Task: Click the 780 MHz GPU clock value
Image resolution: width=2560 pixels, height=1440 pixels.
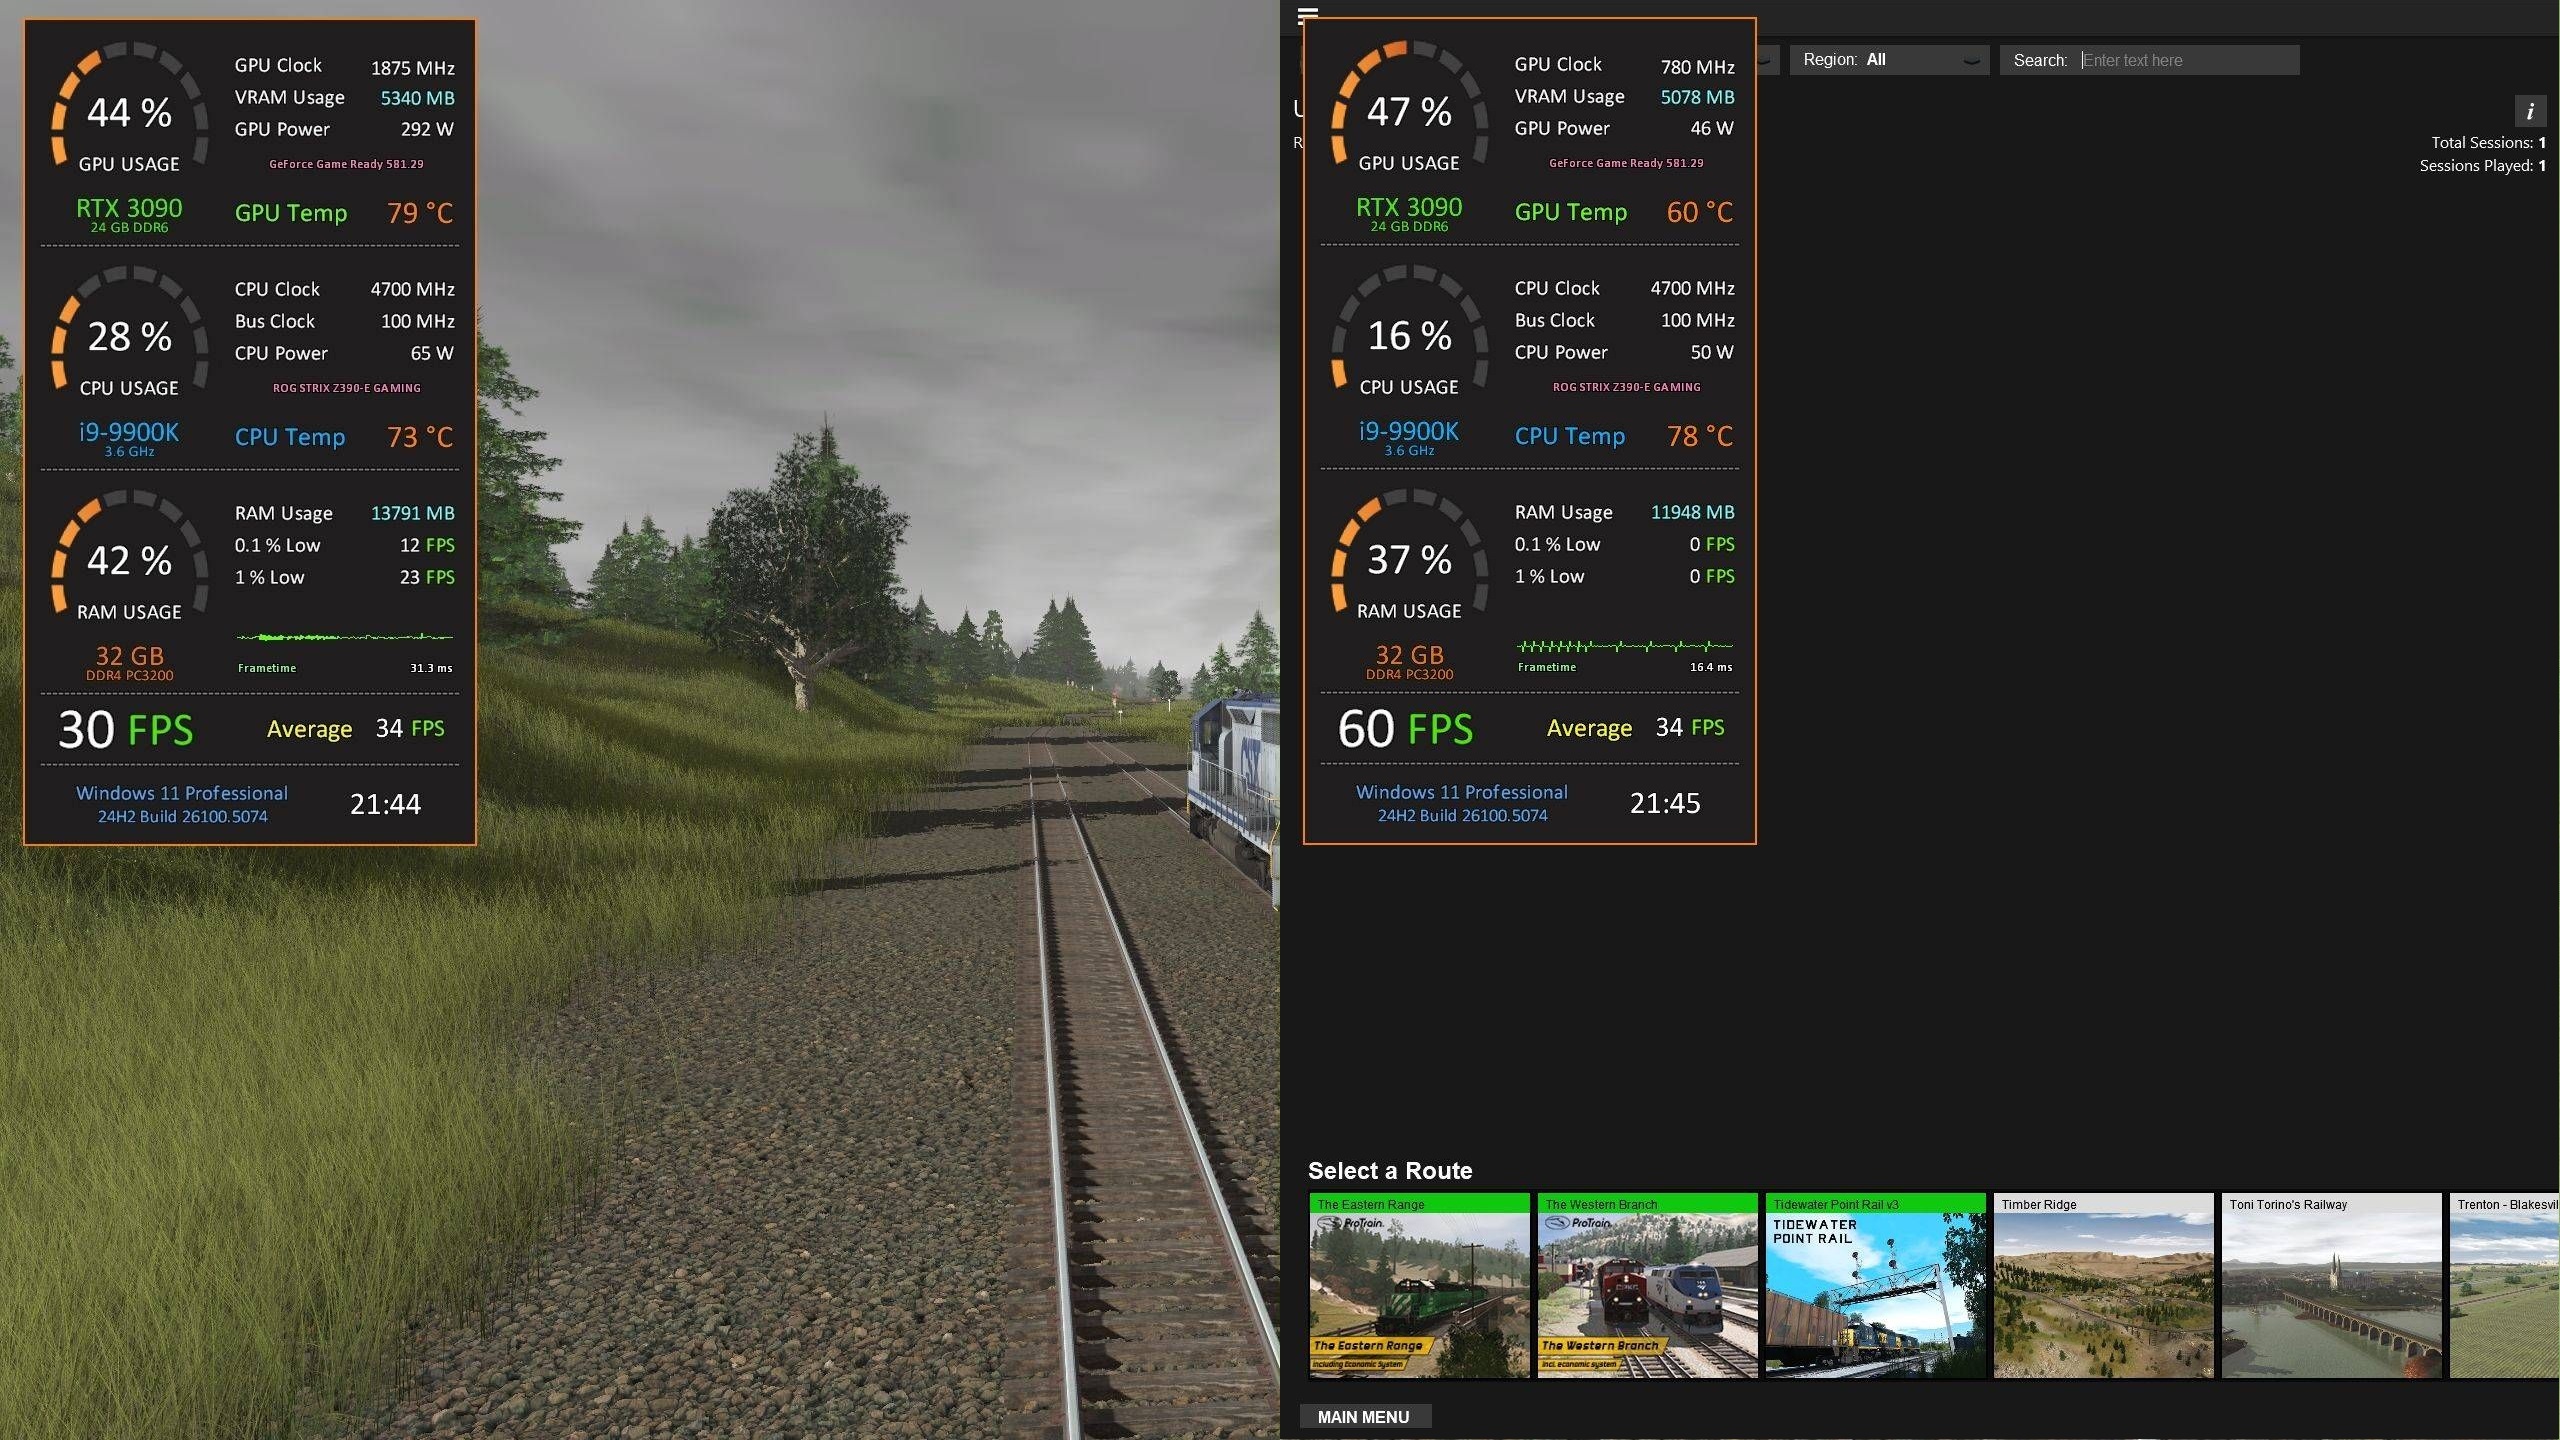Action: click(1697, 67)
